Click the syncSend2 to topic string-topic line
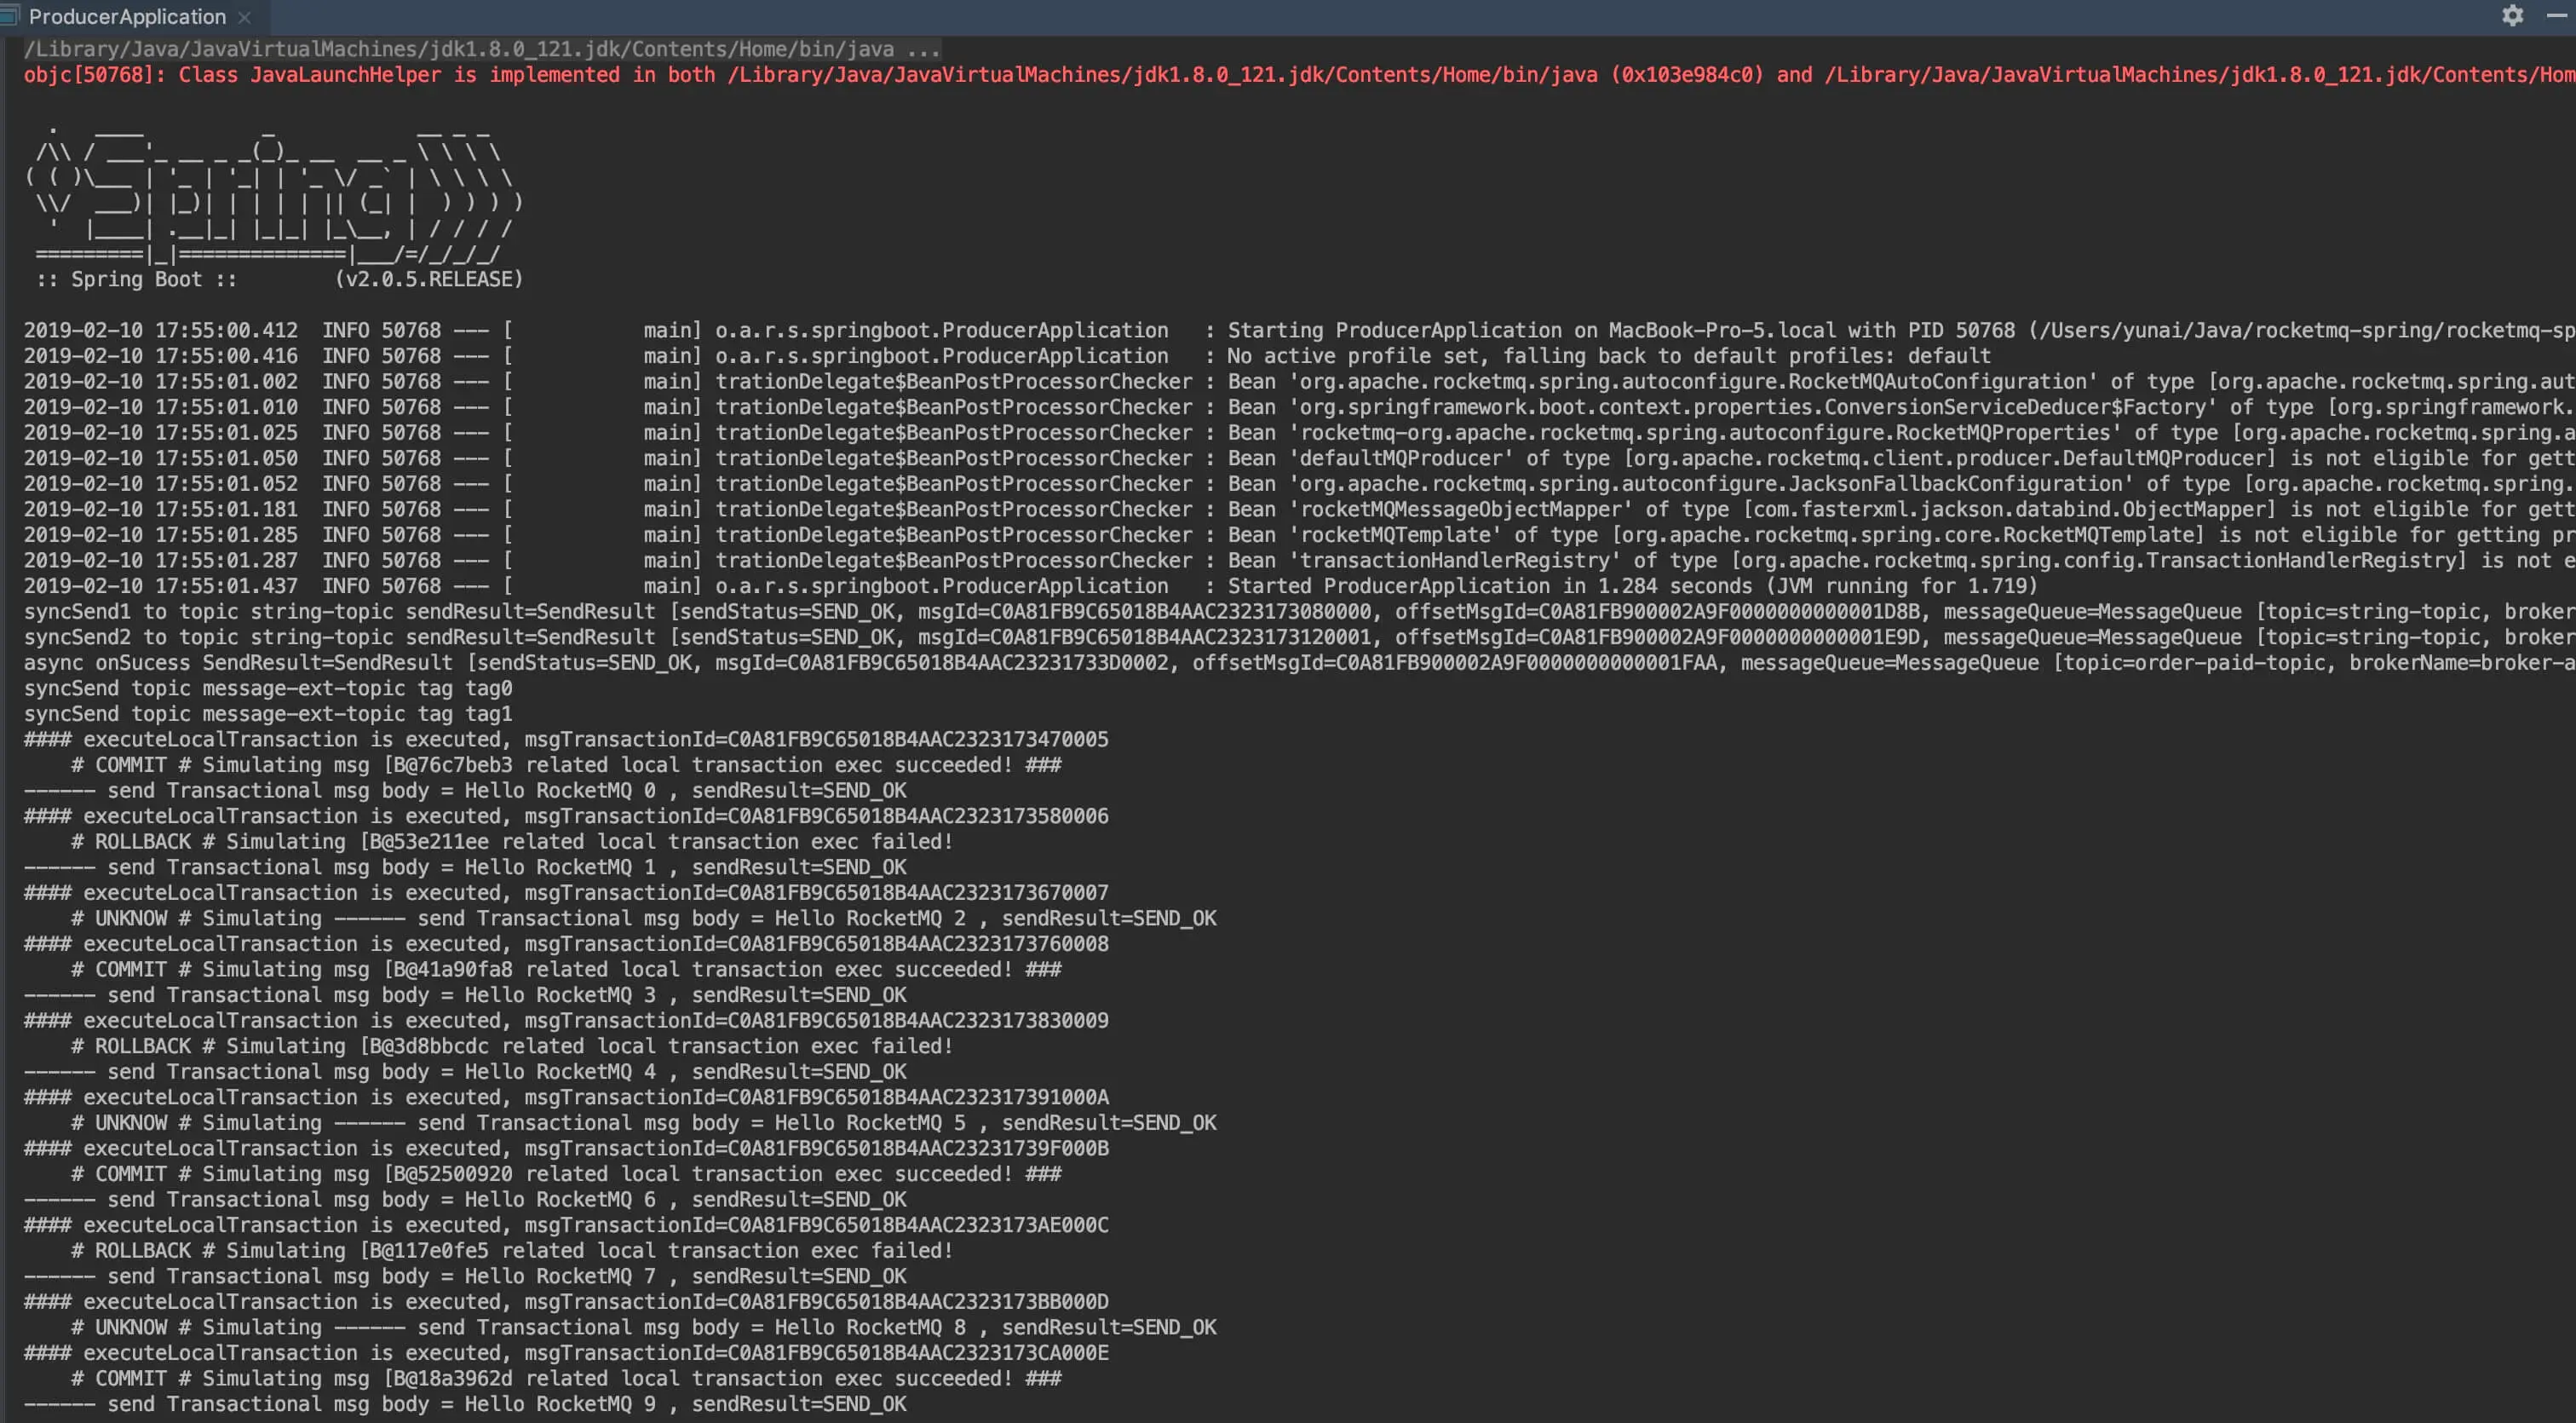The width and height of the screenshot is (2576, 1423). (x=340, y=638)
